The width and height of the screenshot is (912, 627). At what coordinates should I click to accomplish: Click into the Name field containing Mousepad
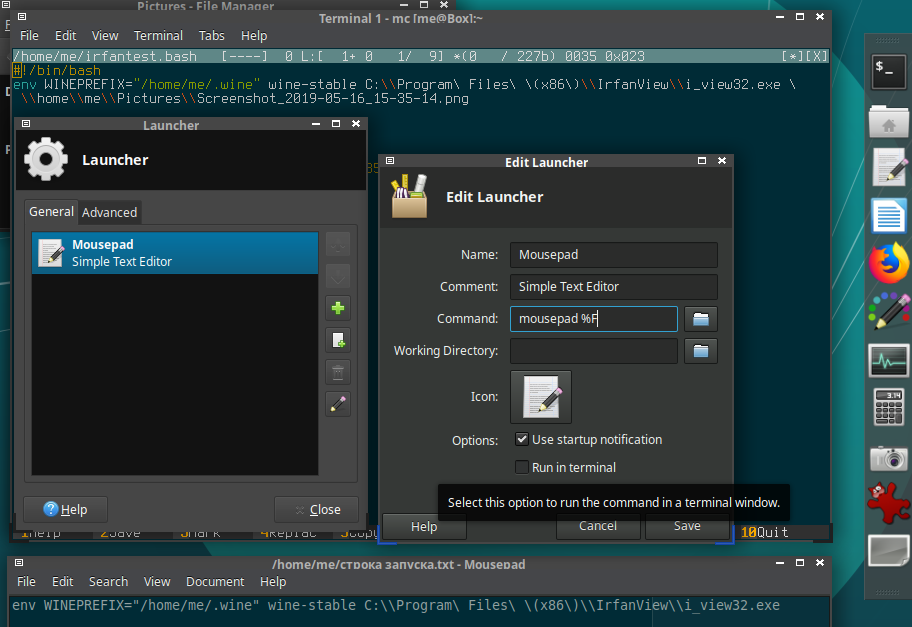[614, 255]
